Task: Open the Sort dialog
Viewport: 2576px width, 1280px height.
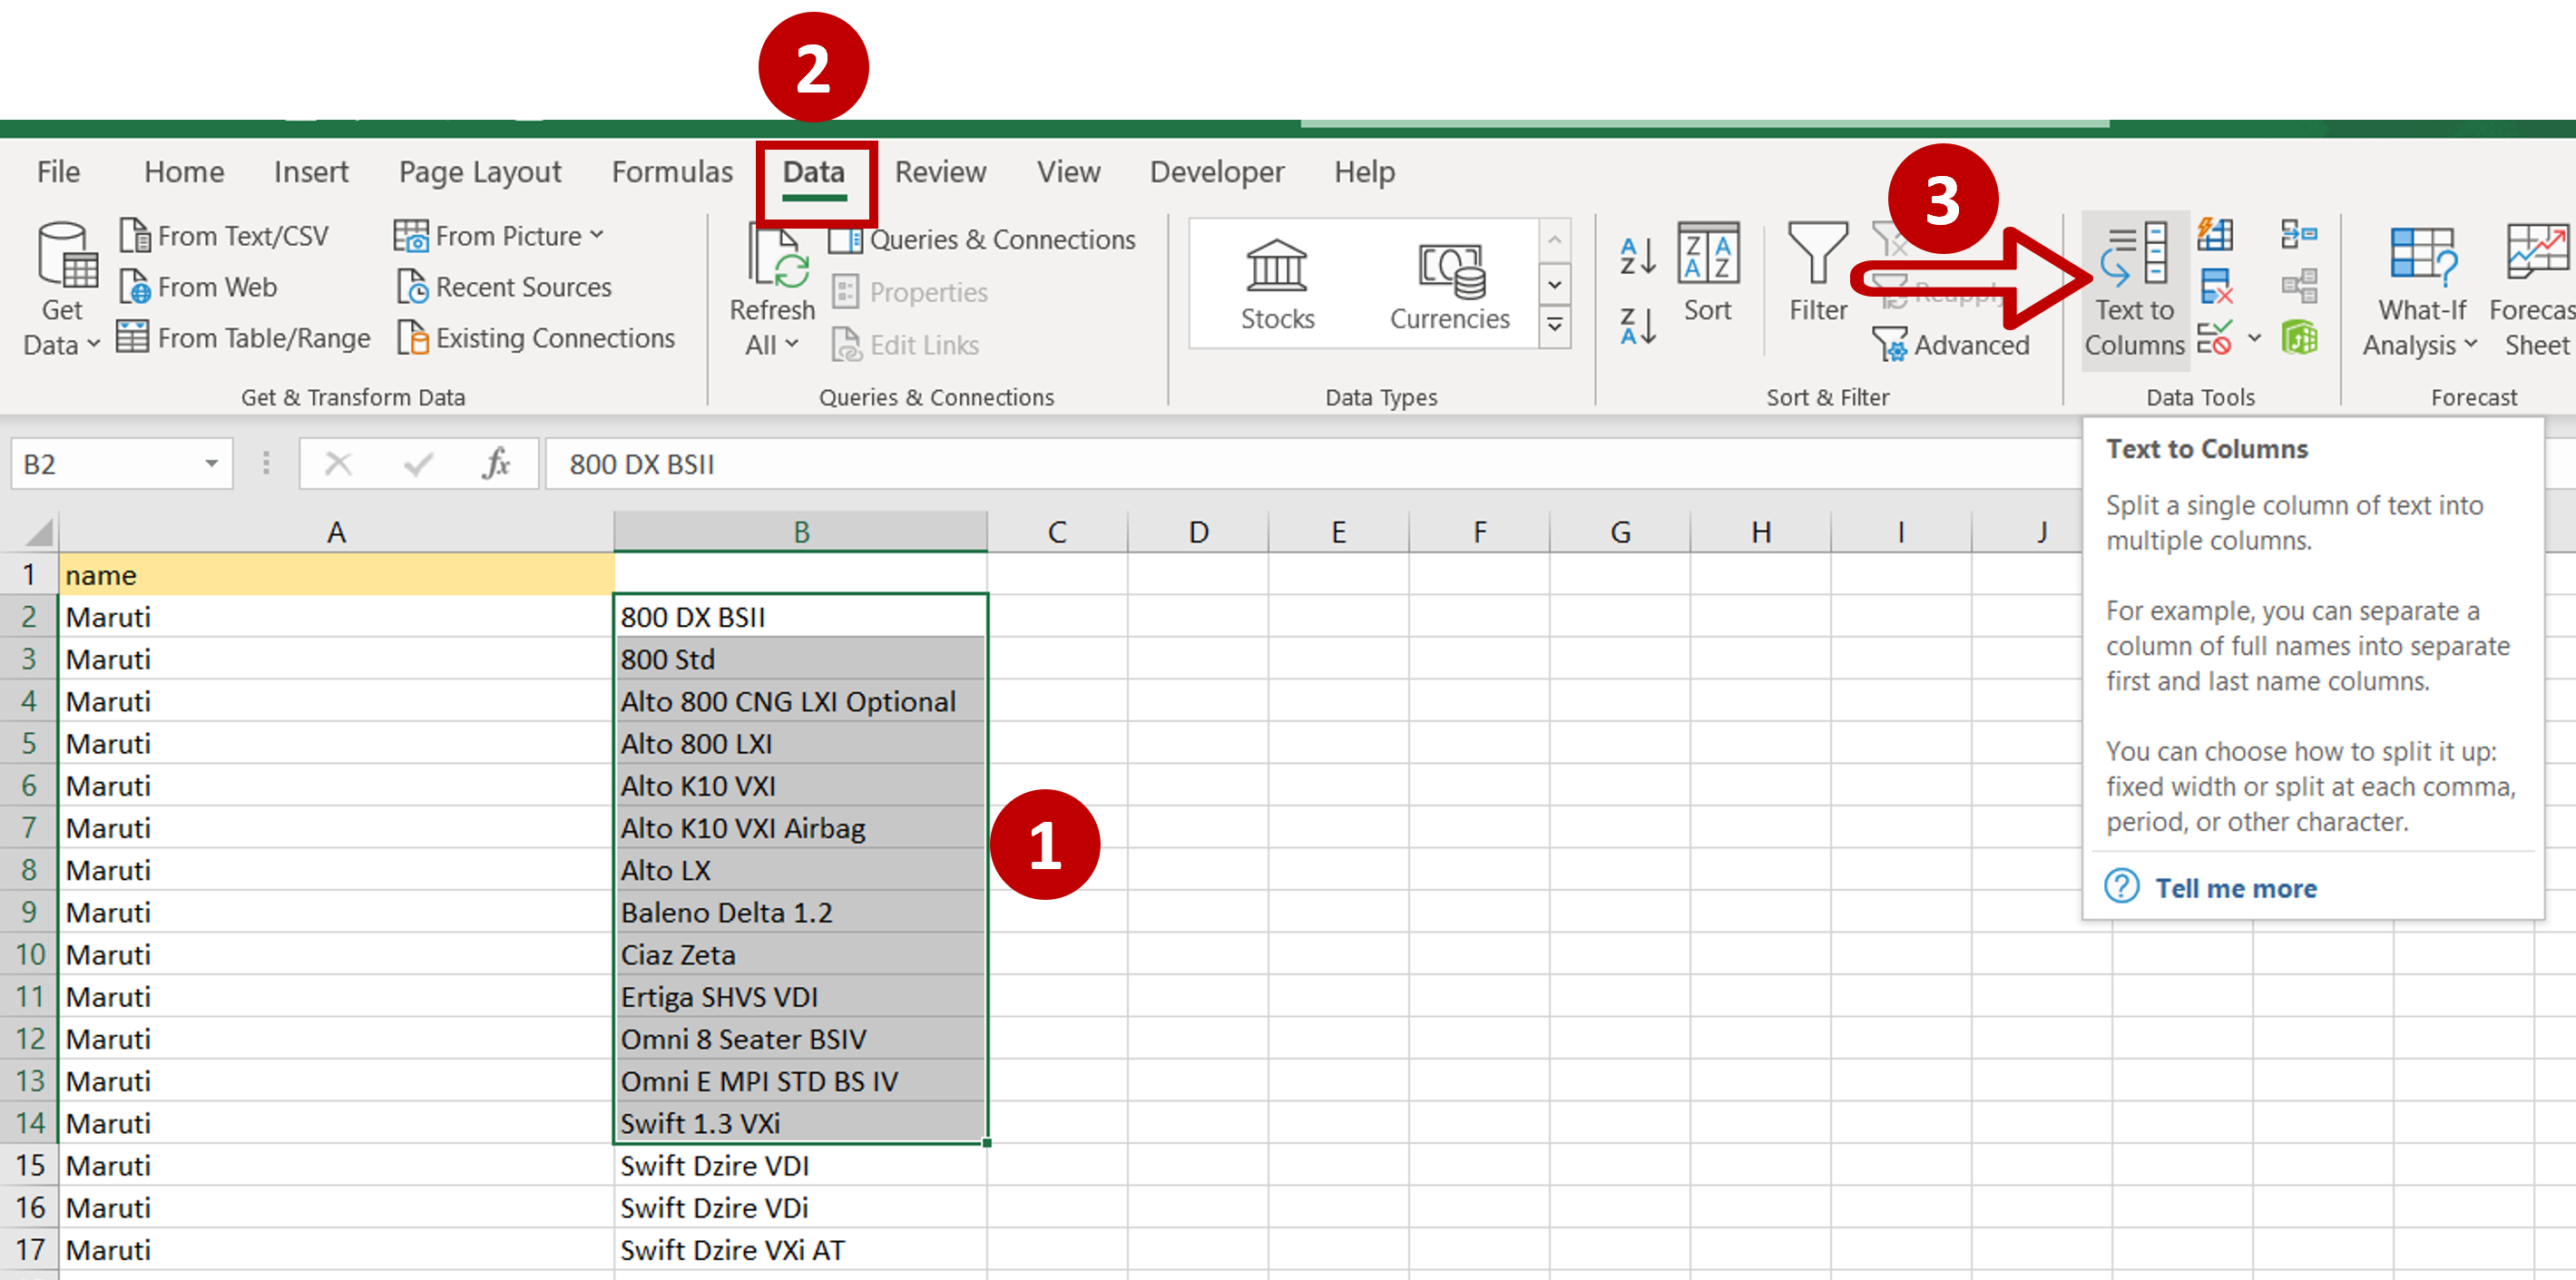Action: 1708,272
